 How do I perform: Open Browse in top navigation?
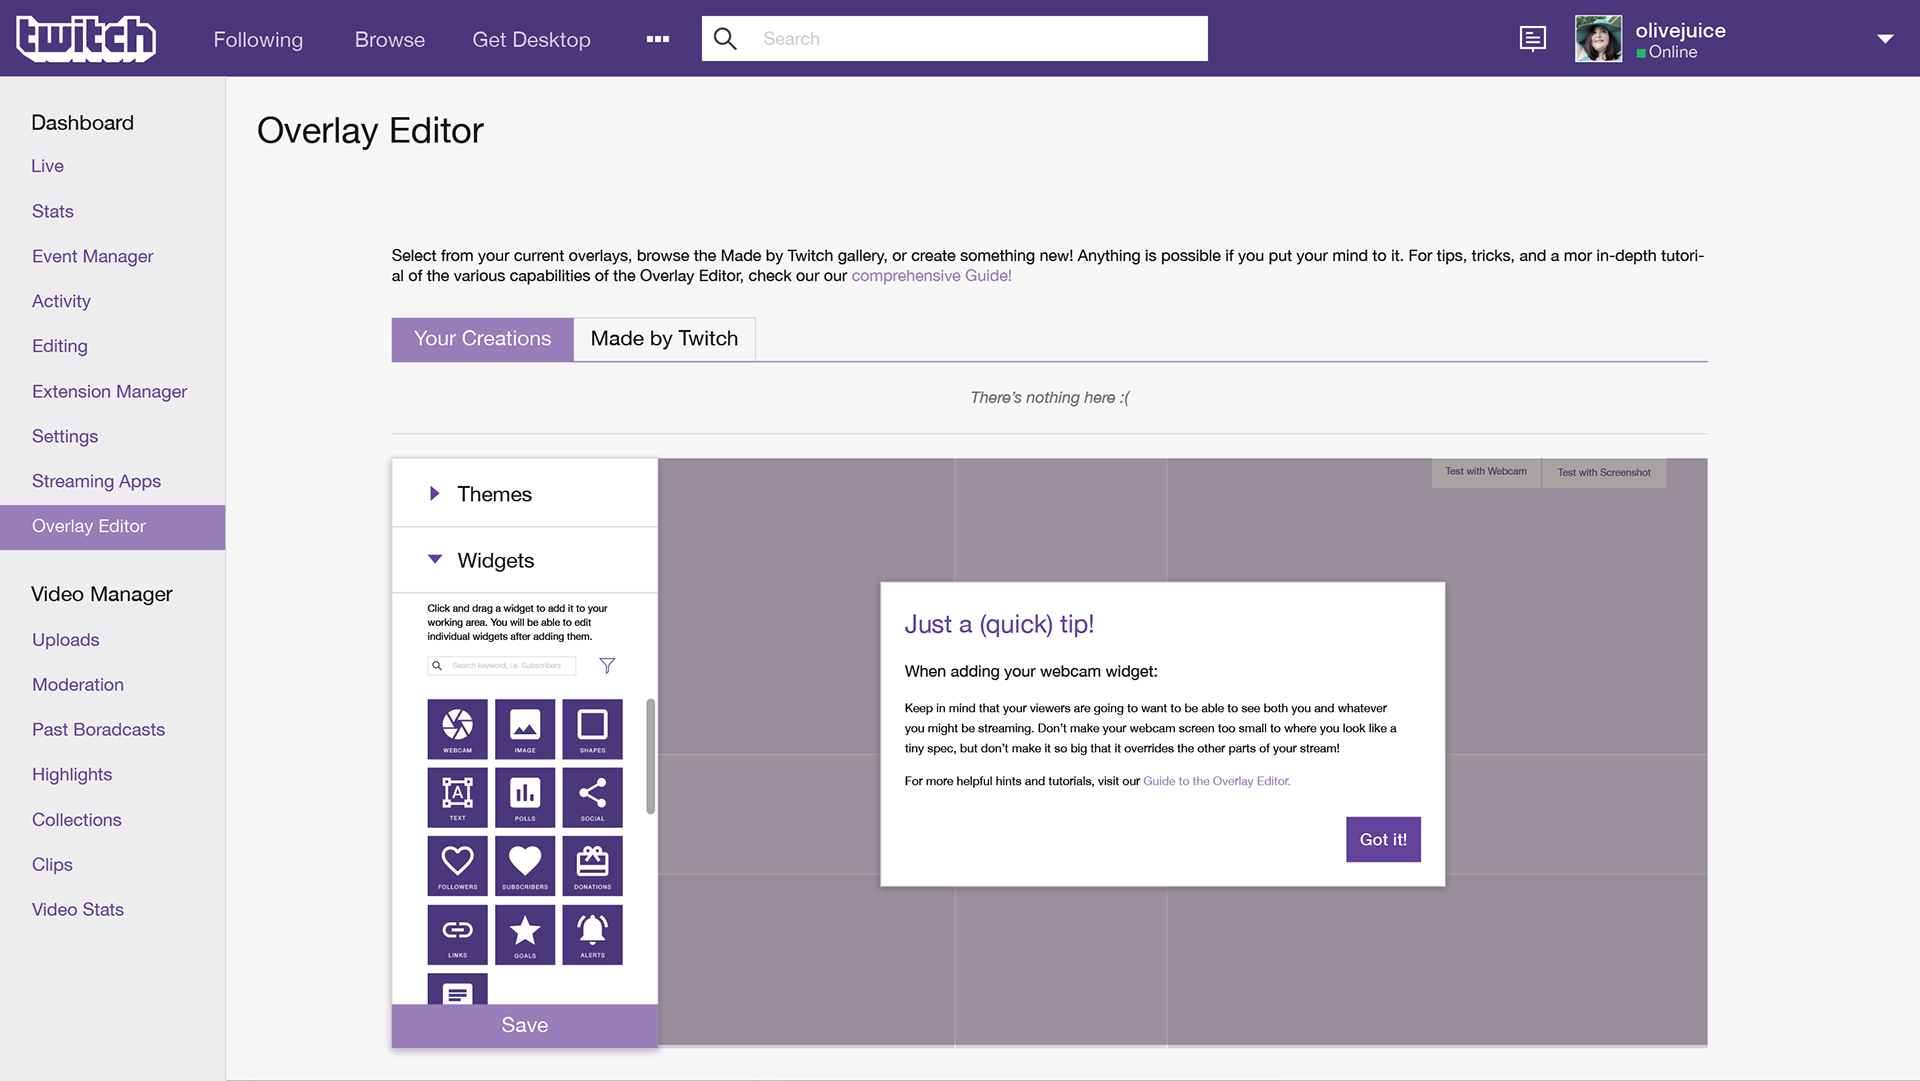[x=390, y=39]
